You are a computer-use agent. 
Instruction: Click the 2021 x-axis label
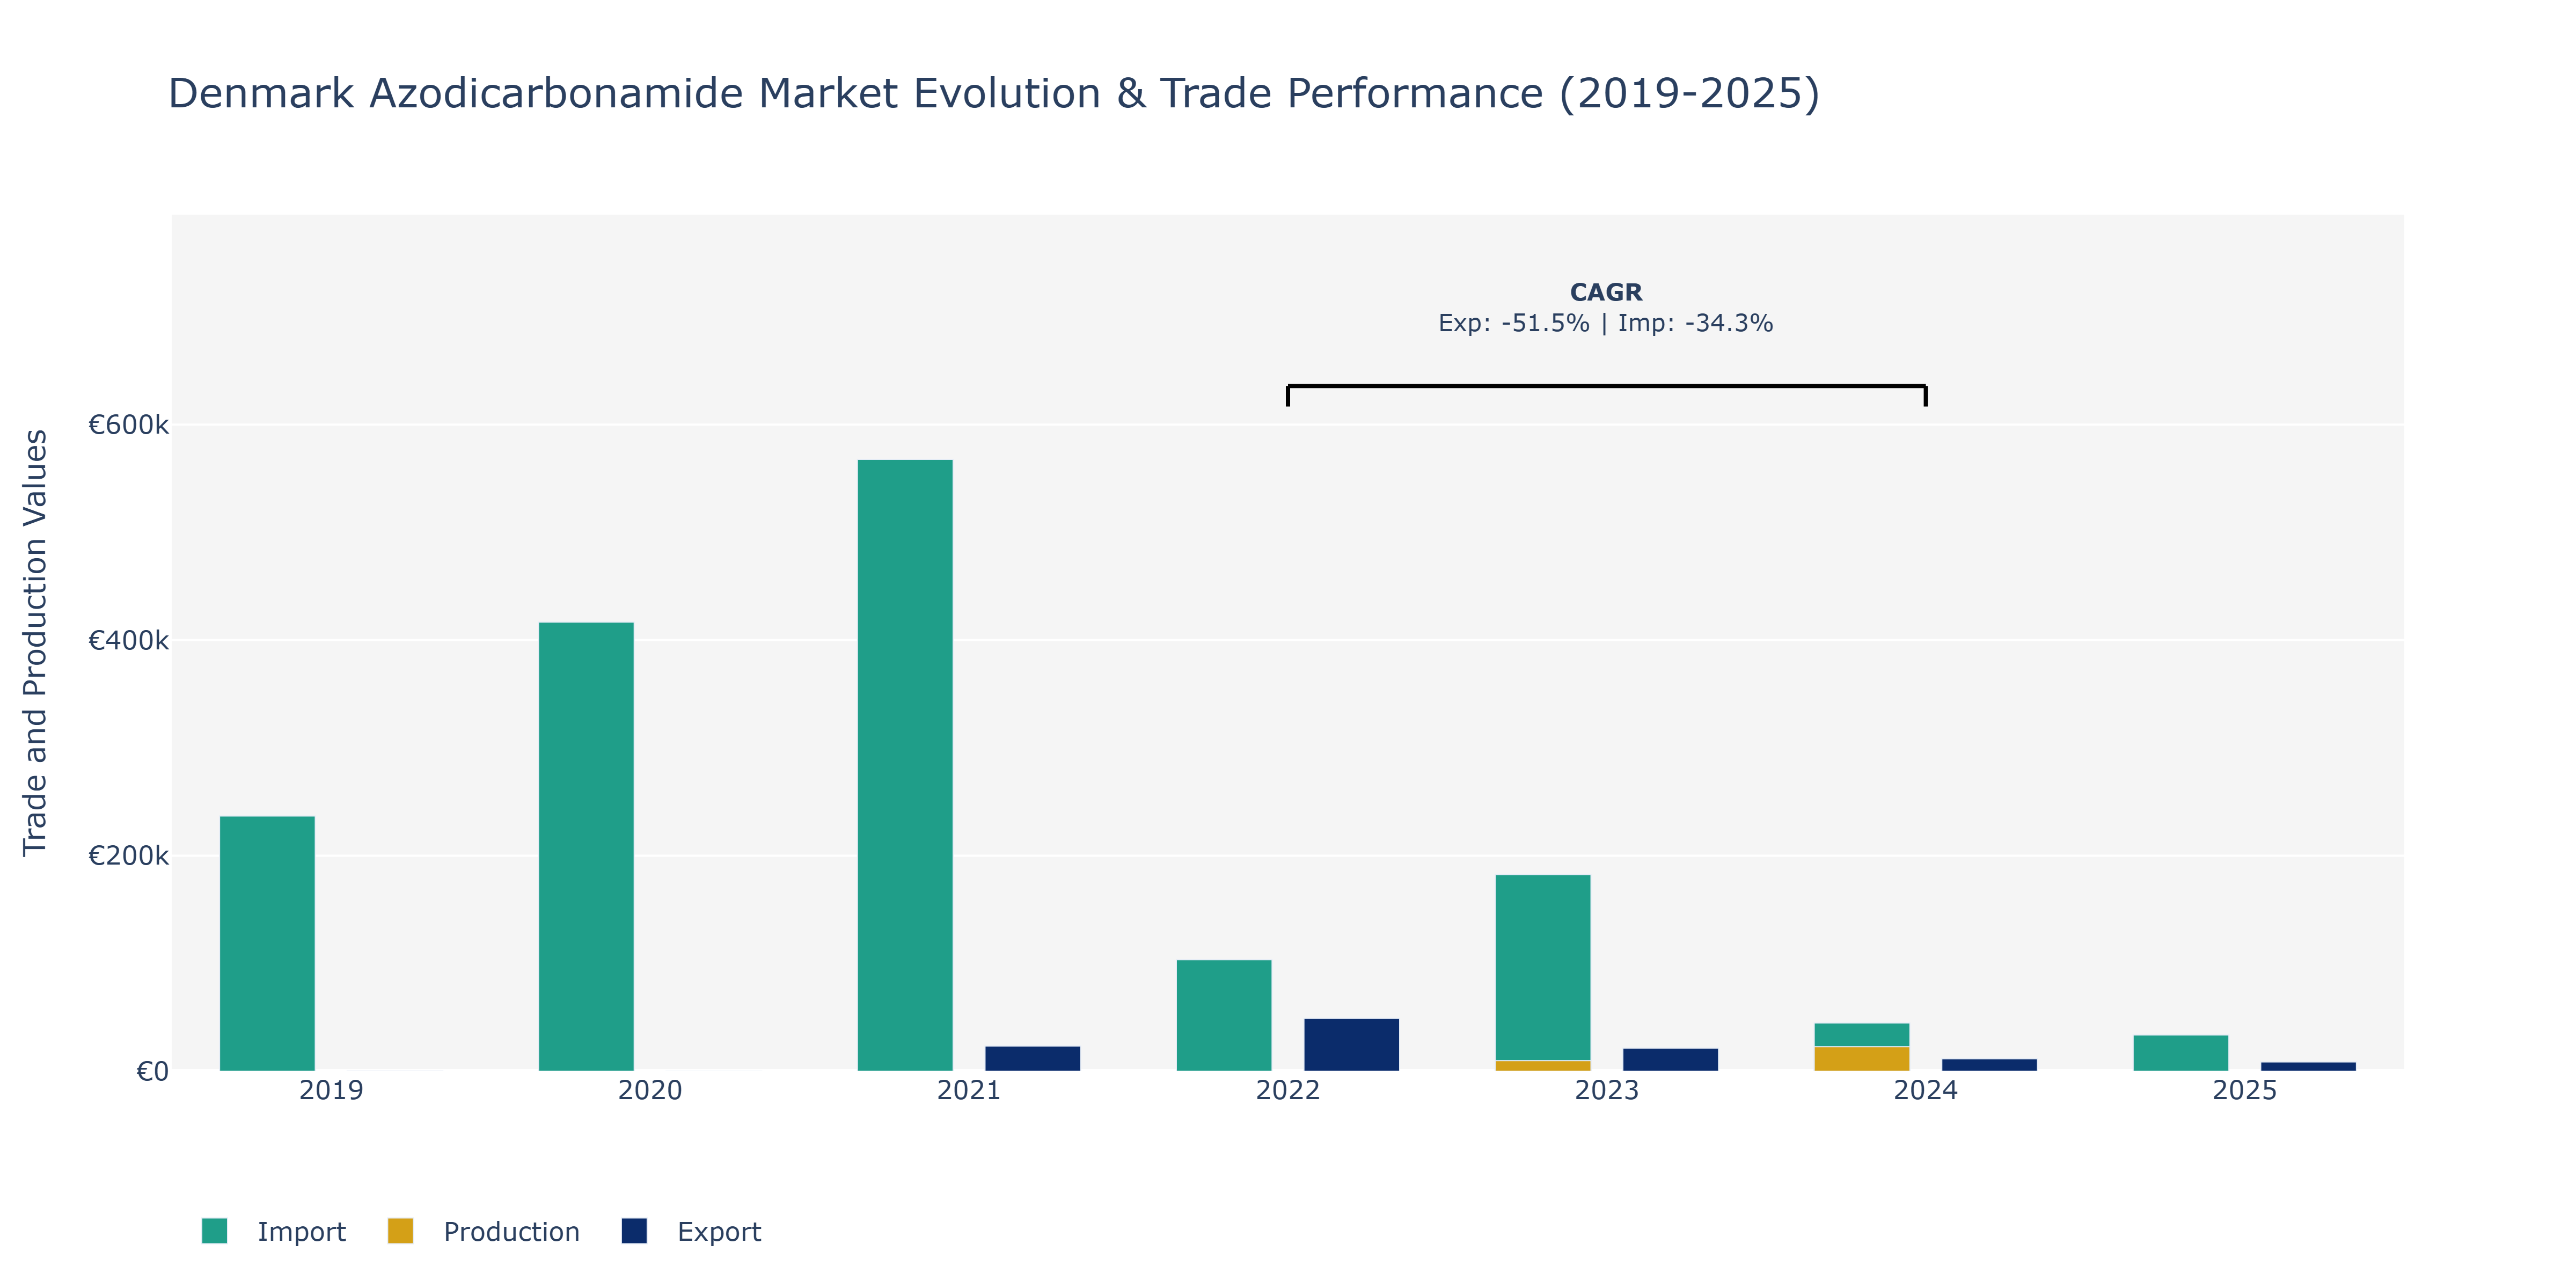969,1090
